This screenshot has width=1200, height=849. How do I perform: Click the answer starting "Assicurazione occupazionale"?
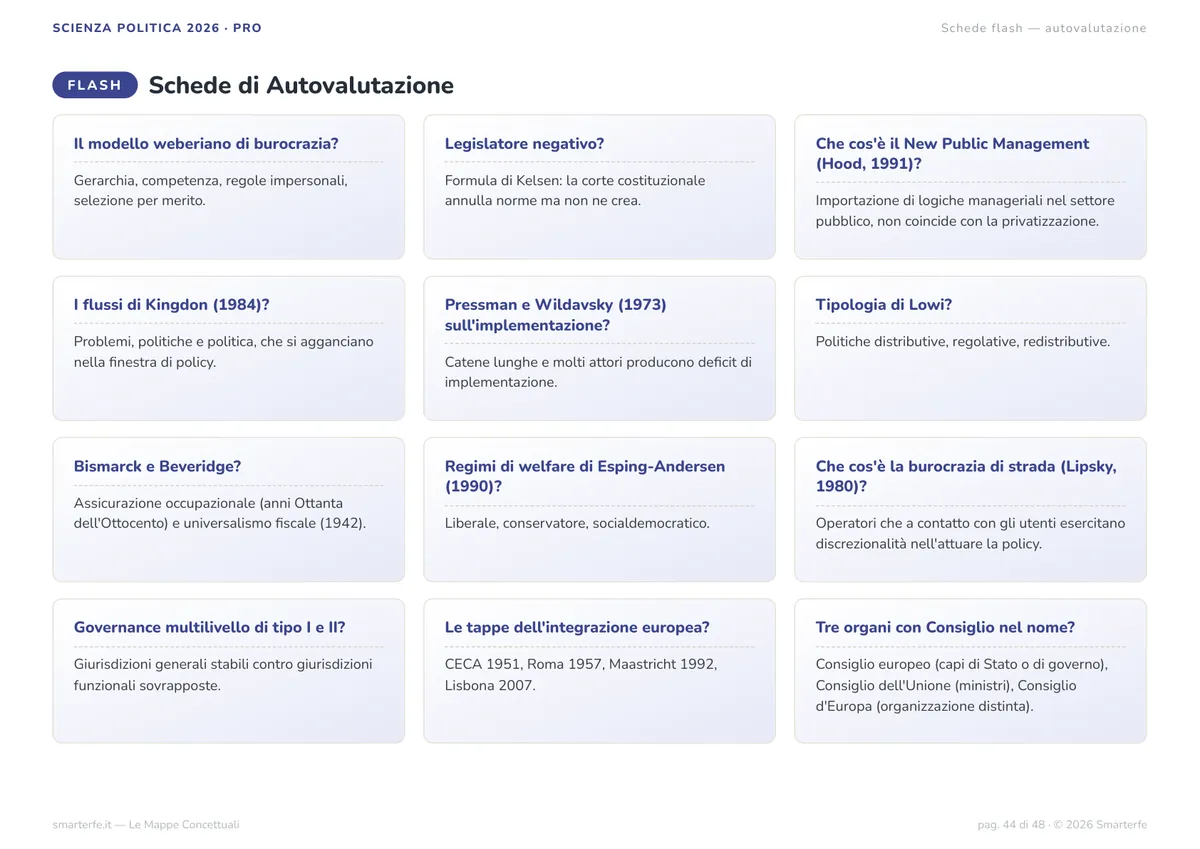pyautogui.click(x=220, y=513)
